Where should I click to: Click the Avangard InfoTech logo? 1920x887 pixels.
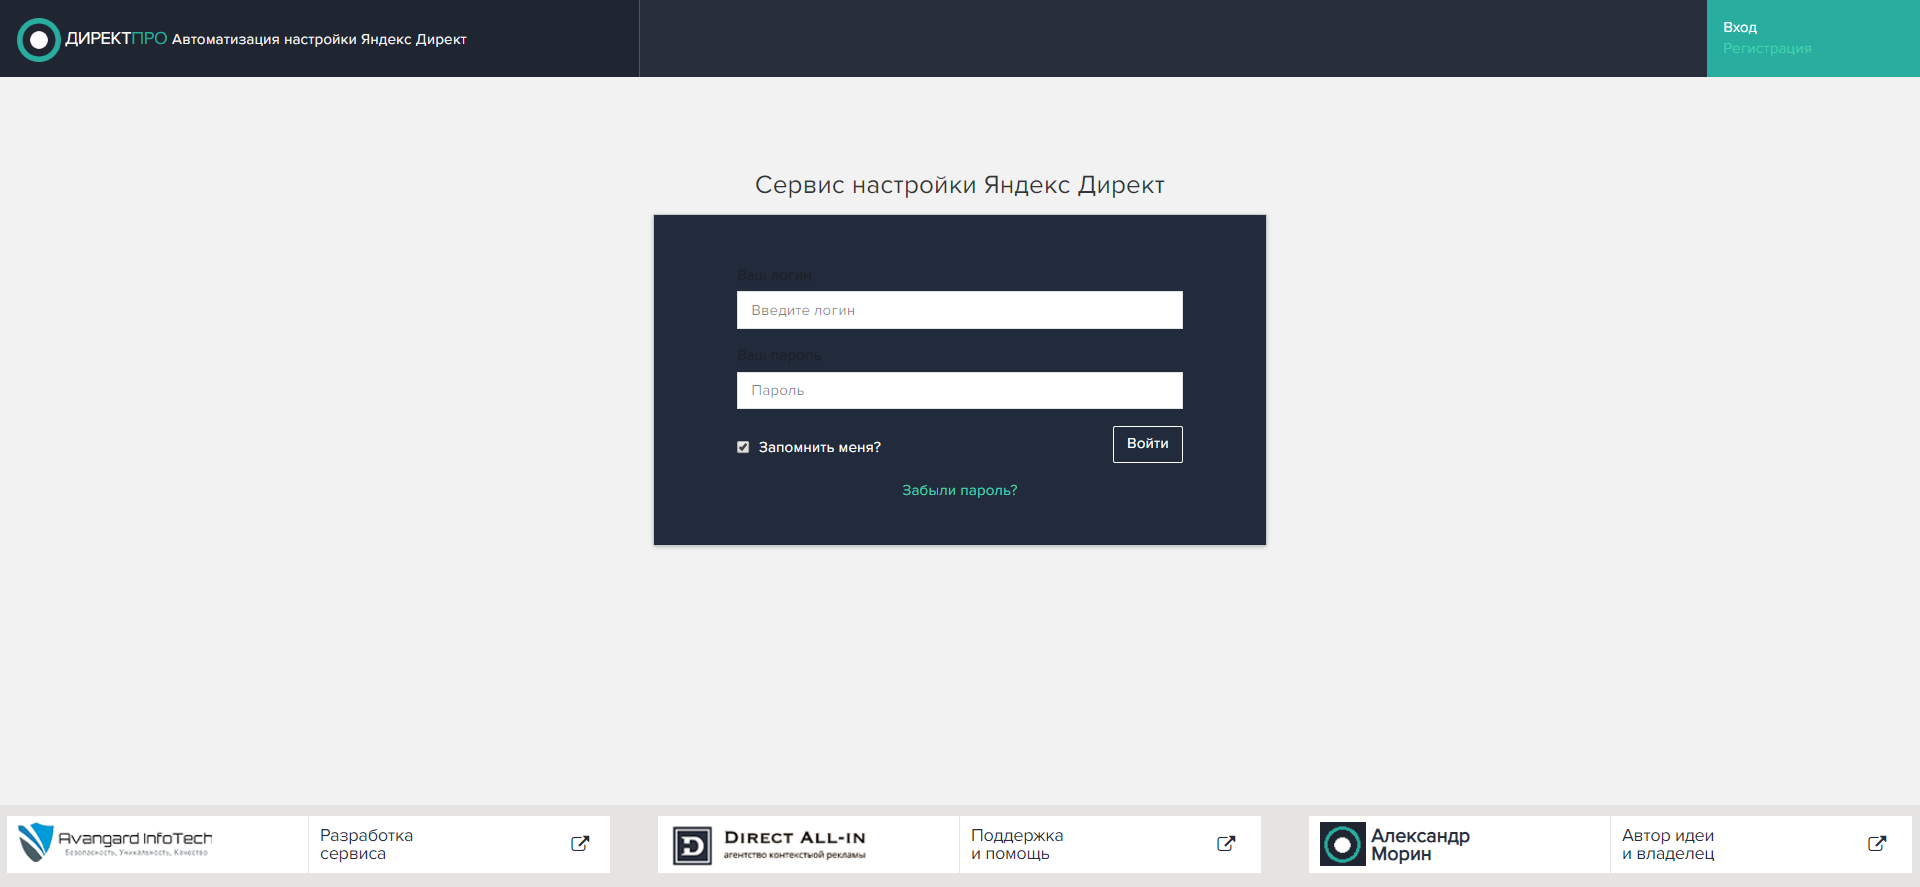point(116,843)
